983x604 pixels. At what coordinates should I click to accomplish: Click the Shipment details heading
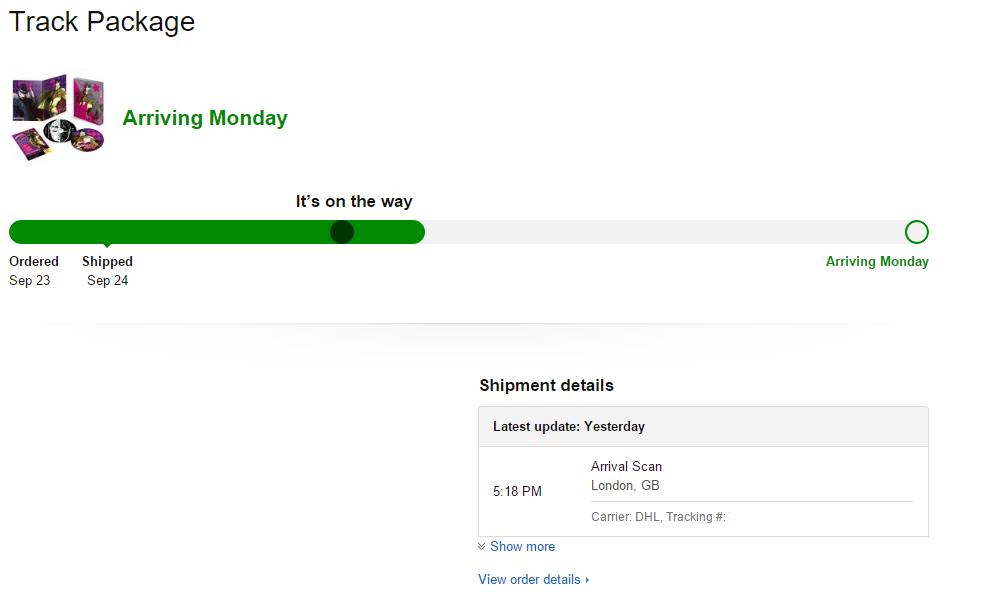tap(546, 386)
